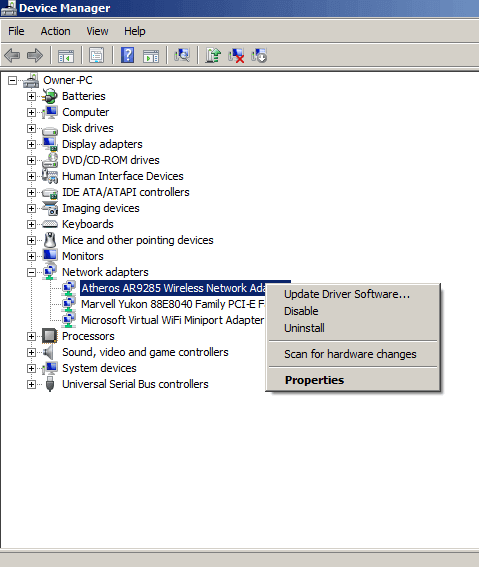Collapse the Owner-PC root node
The width and height of the screenshot is (479, 567).
point(12,80)
